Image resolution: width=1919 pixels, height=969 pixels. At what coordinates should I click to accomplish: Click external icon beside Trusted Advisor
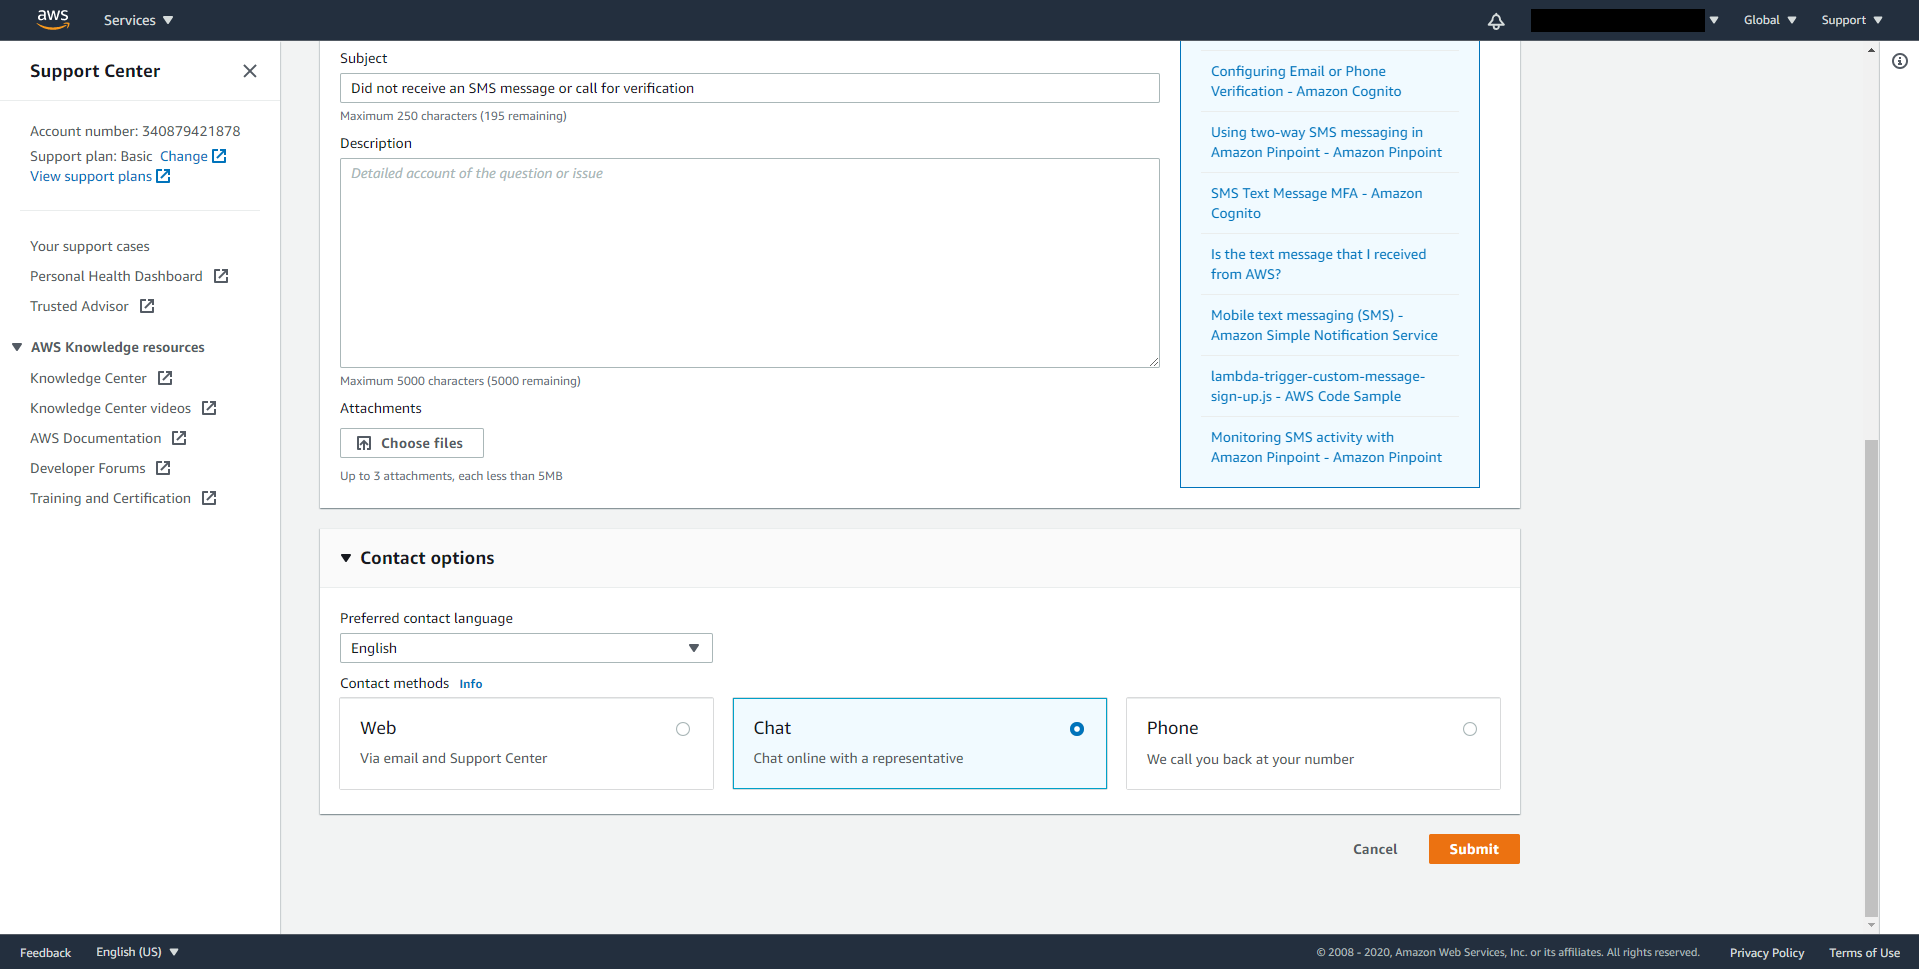click(147, 306)
